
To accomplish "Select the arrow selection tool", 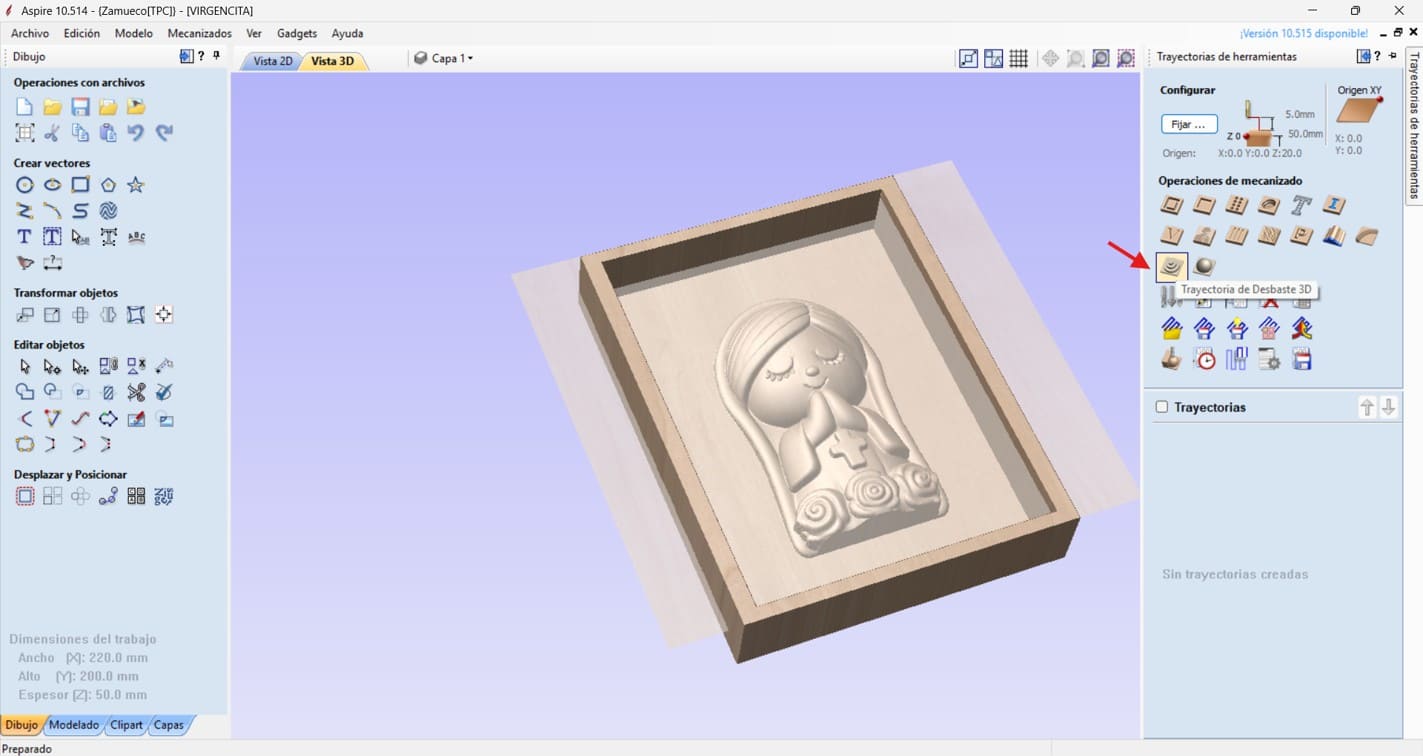I will tap(25, 367).
